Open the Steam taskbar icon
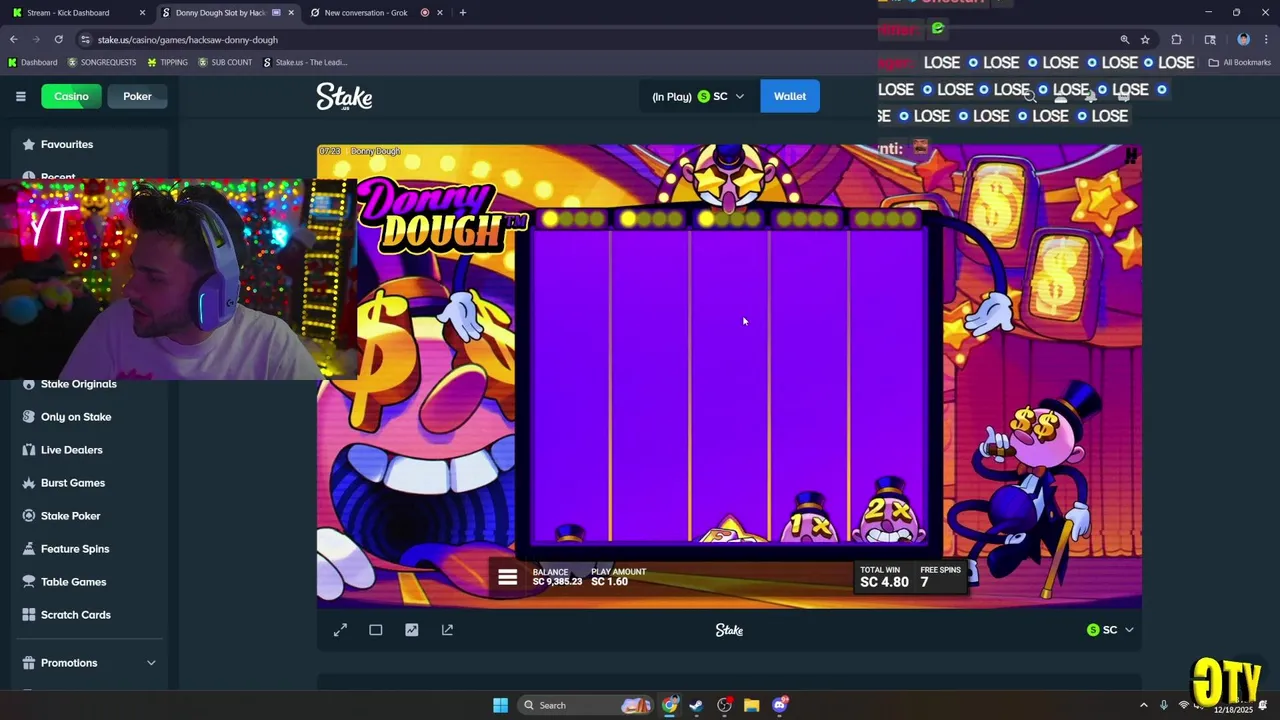1280x720 pixels. coord(696,705)
